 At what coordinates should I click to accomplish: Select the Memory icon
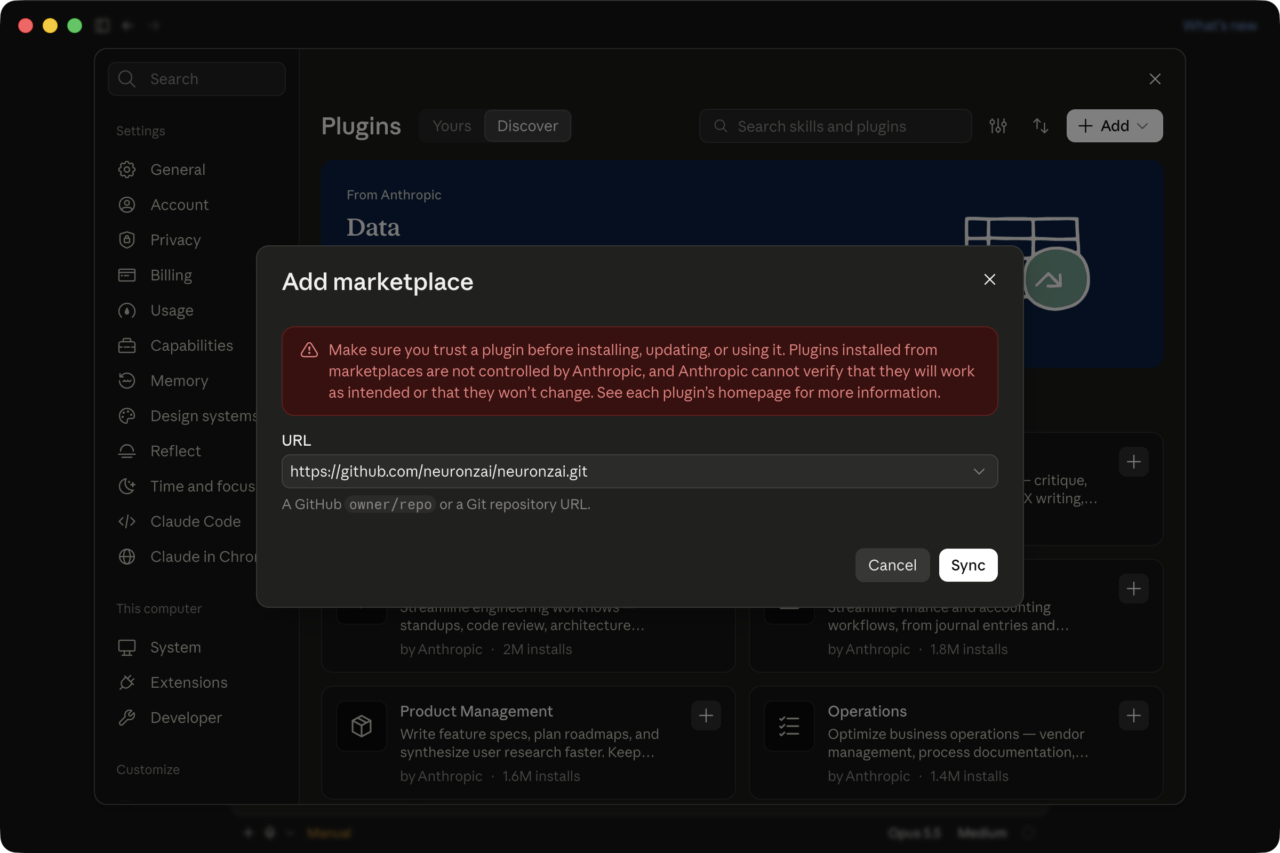click(x=127, y=381)
